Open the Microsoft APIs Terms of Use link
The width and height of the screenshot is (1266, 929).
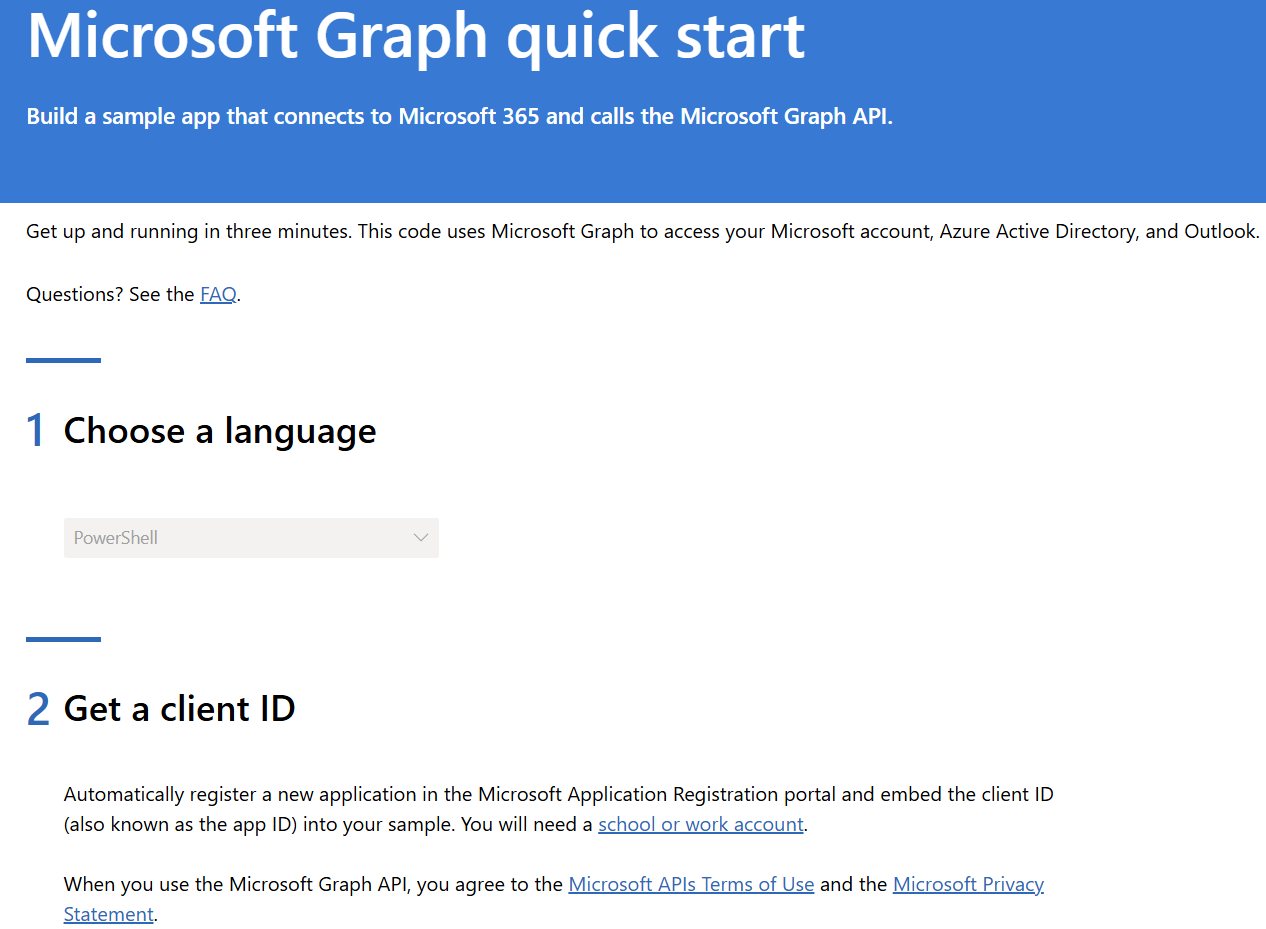(691, 885)
